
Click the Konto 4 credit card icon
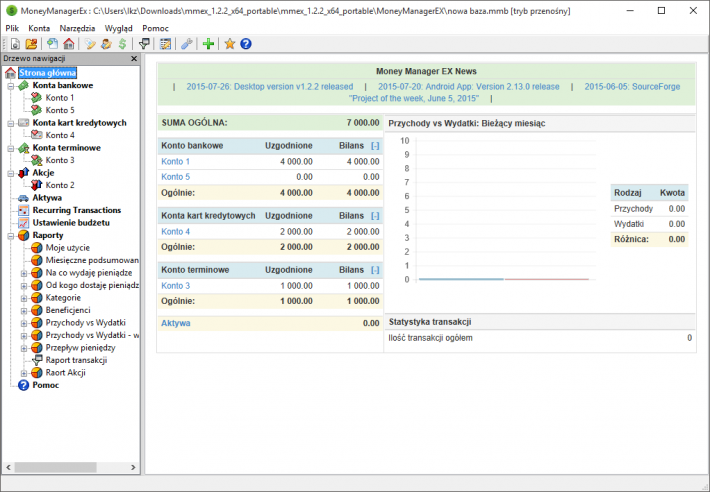(37, 135)
